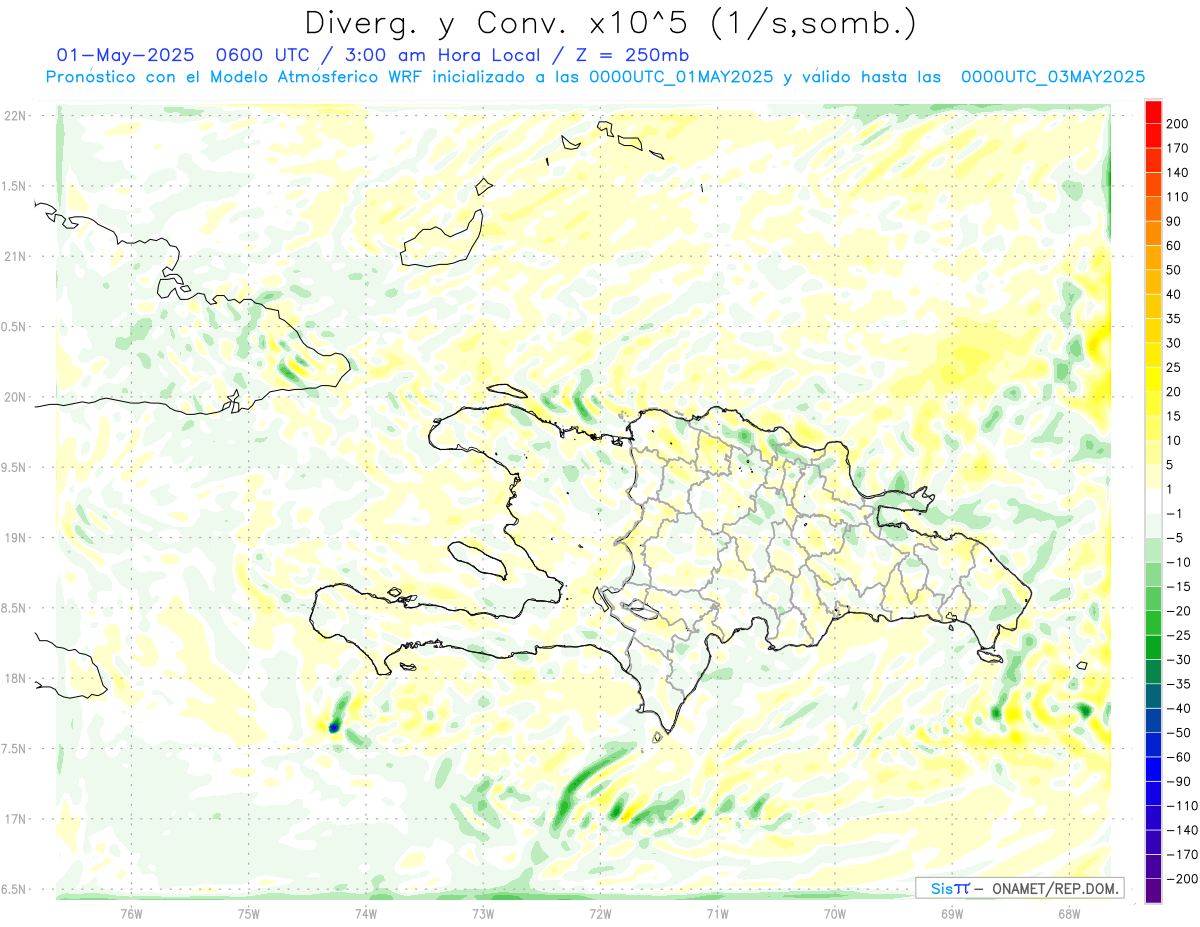Select the 8.5N latitude axis label

tap(15, 608)
